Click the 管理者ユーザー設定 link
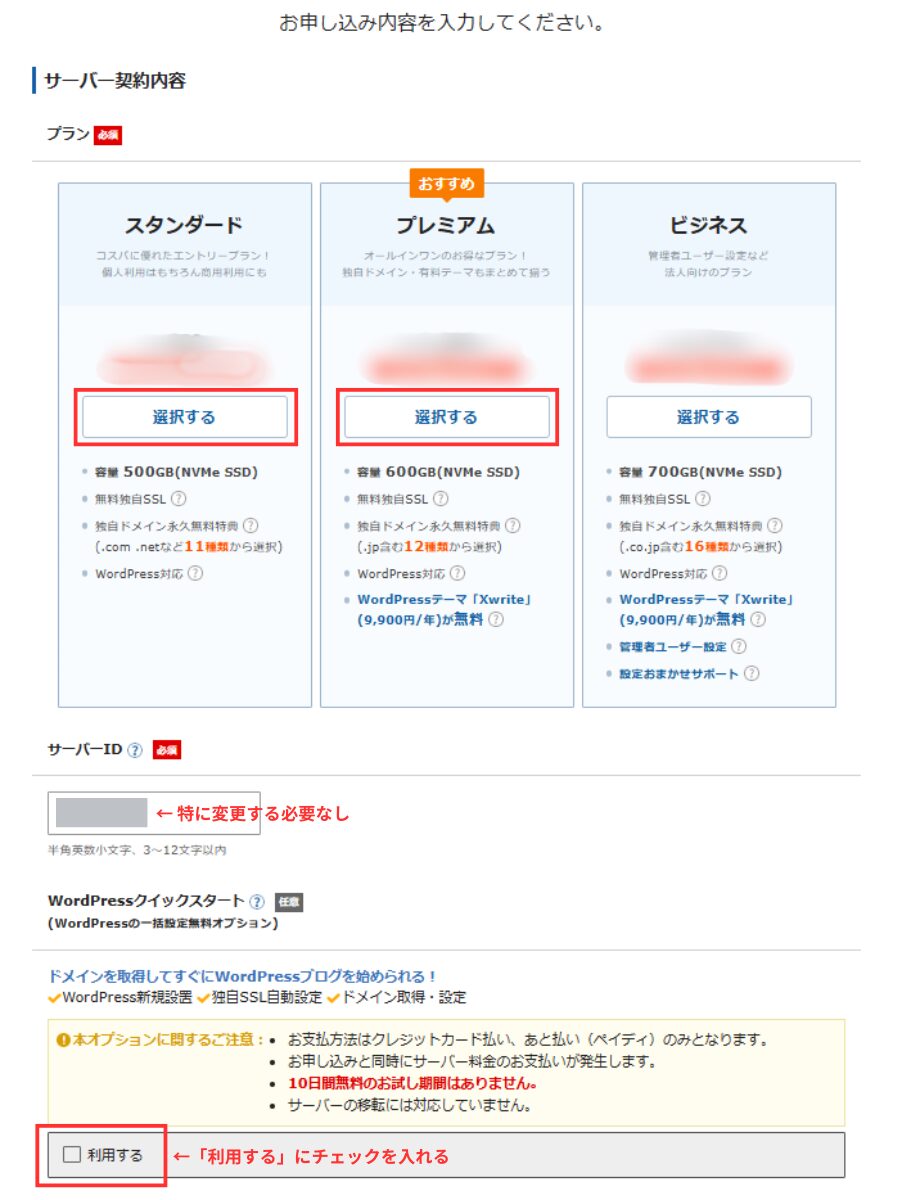900x1200 pixels. click(x=672, y=647)
